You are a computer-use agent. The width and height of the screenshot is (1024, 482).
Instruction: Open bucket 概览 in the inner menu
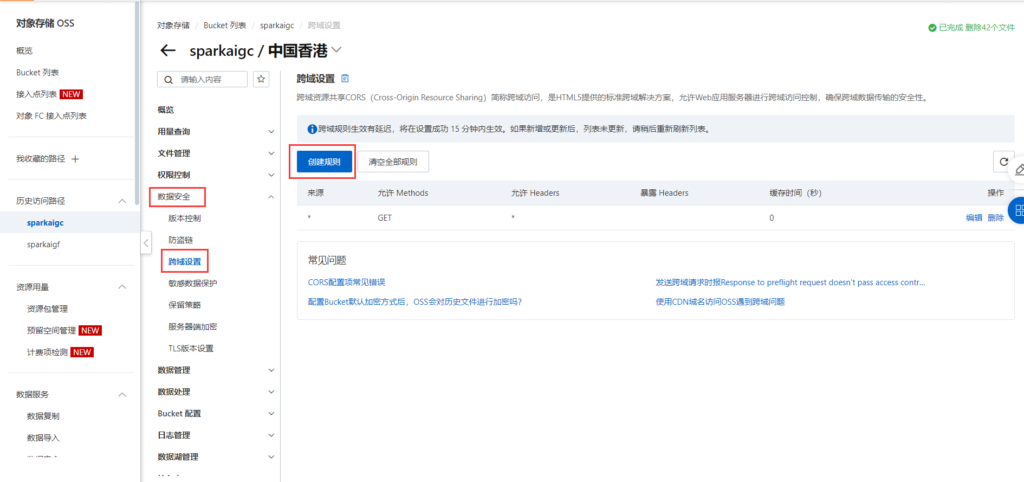(x=166, y=110)
